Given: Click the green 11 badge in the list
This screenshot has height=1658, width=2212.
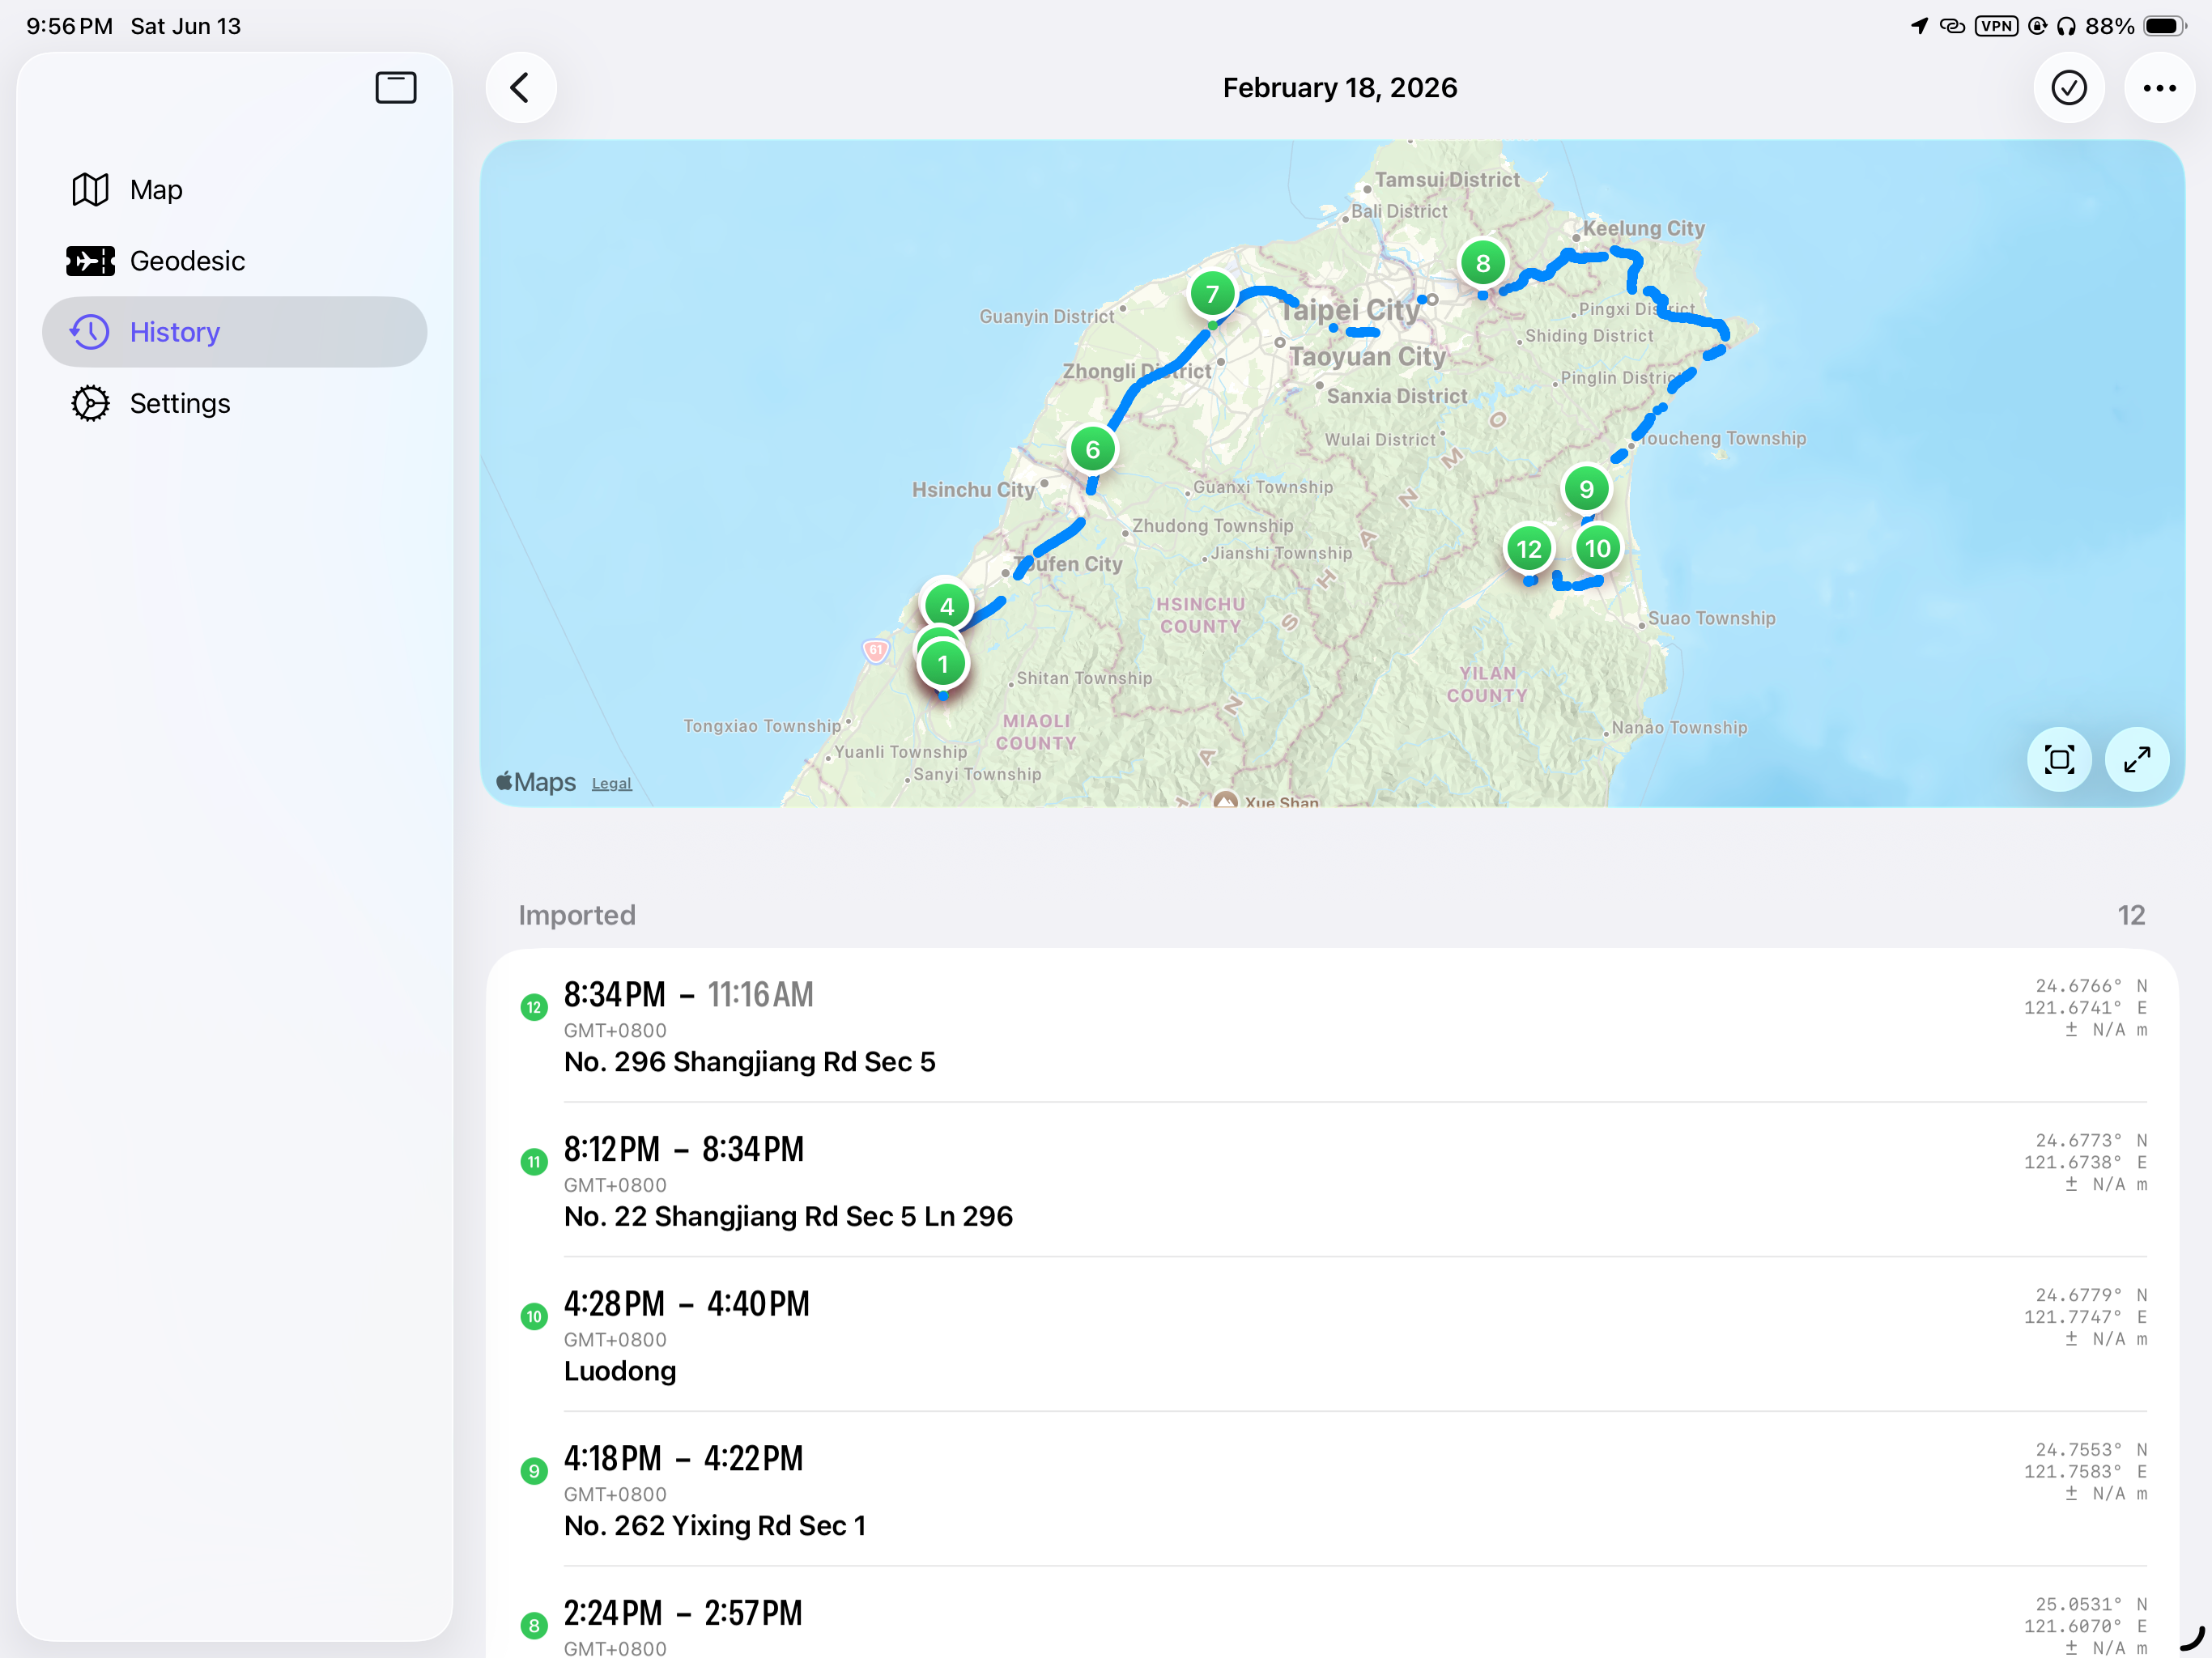Looking at the screenshot, I should coord(534,1162).
